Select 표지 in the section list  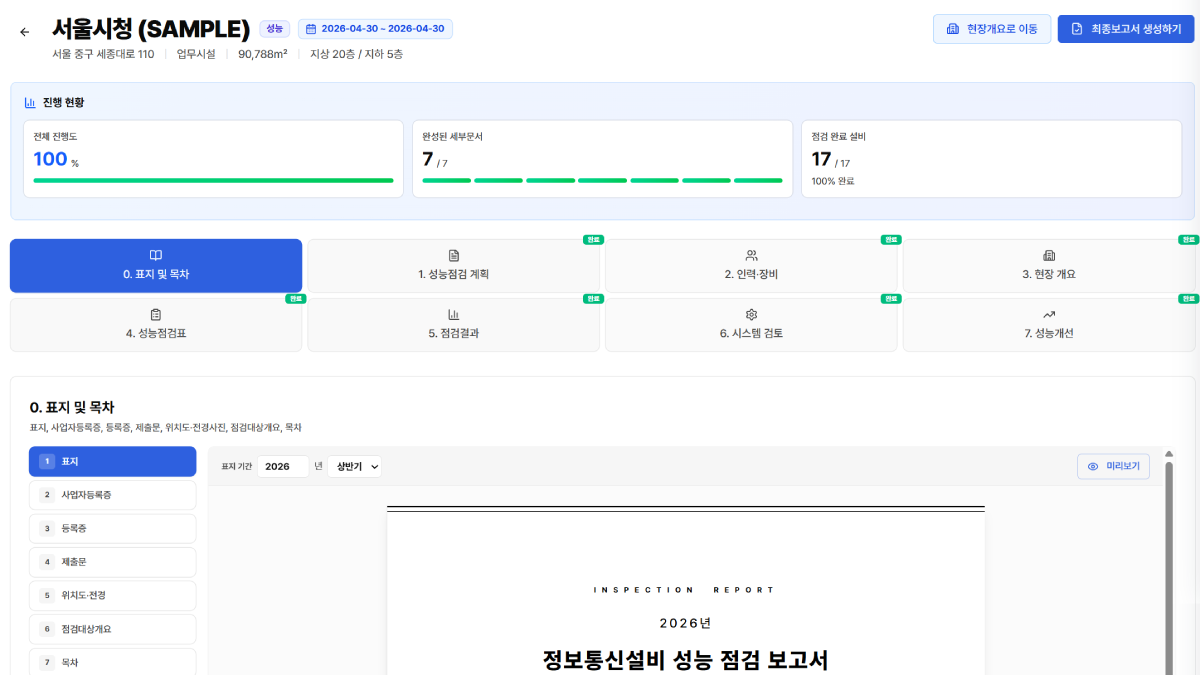113,462
